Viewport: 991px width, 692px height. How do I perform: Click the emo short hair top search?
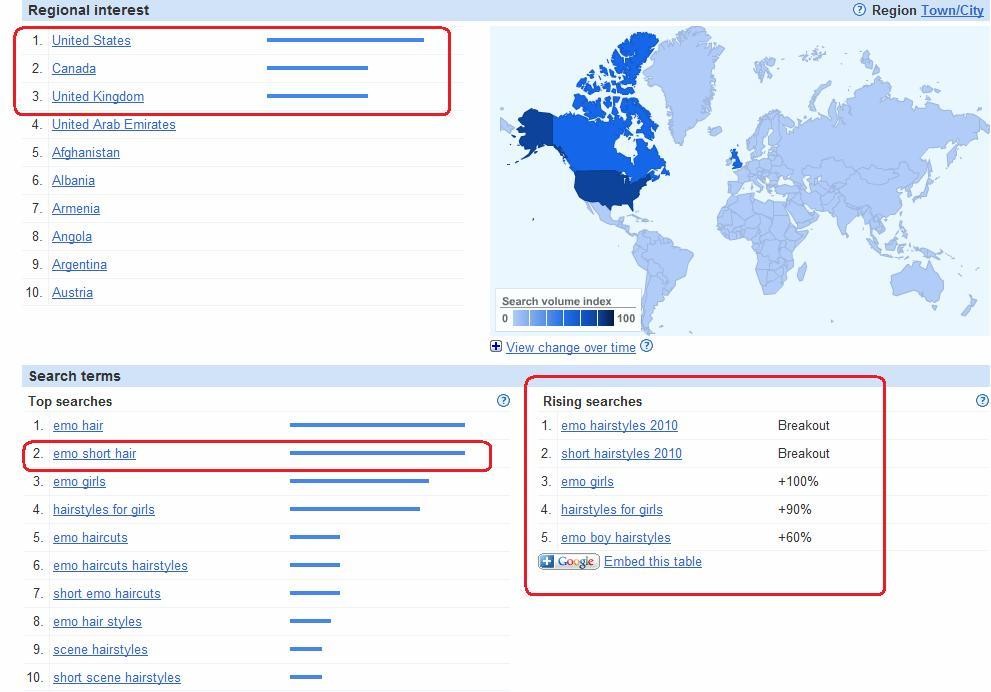tap(94, 454)
